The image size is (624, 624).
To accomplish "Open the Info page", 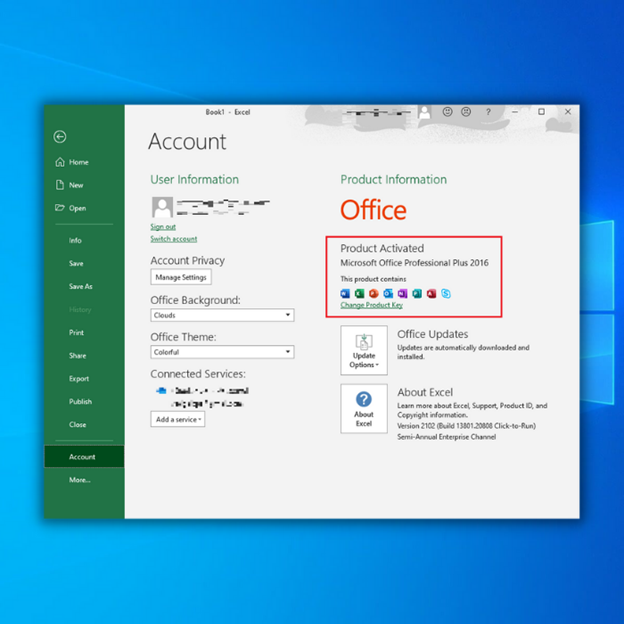I will click(x=75, y=240).
